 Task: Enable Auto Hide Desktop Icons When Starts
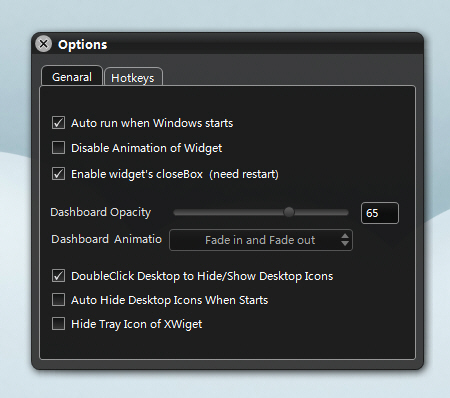click(x=58, y=300)
